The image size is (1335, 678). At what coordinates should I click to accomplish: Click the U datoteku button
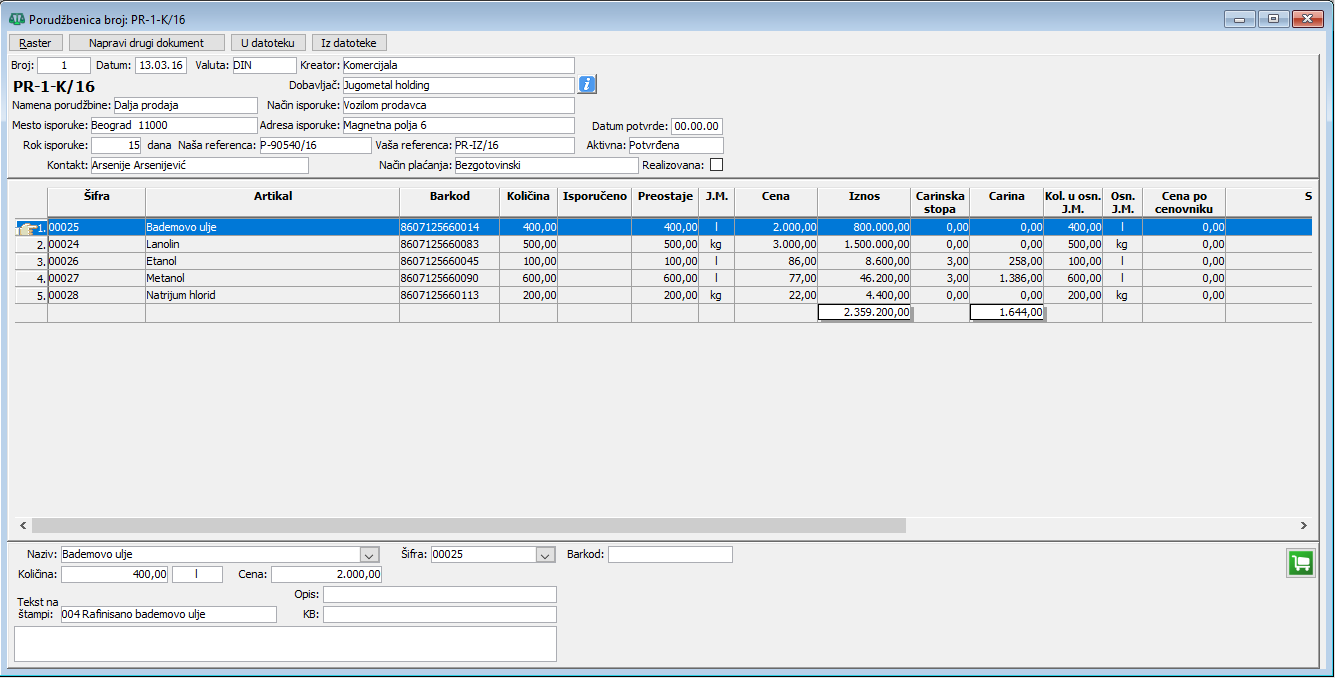[x=267, y=43]
